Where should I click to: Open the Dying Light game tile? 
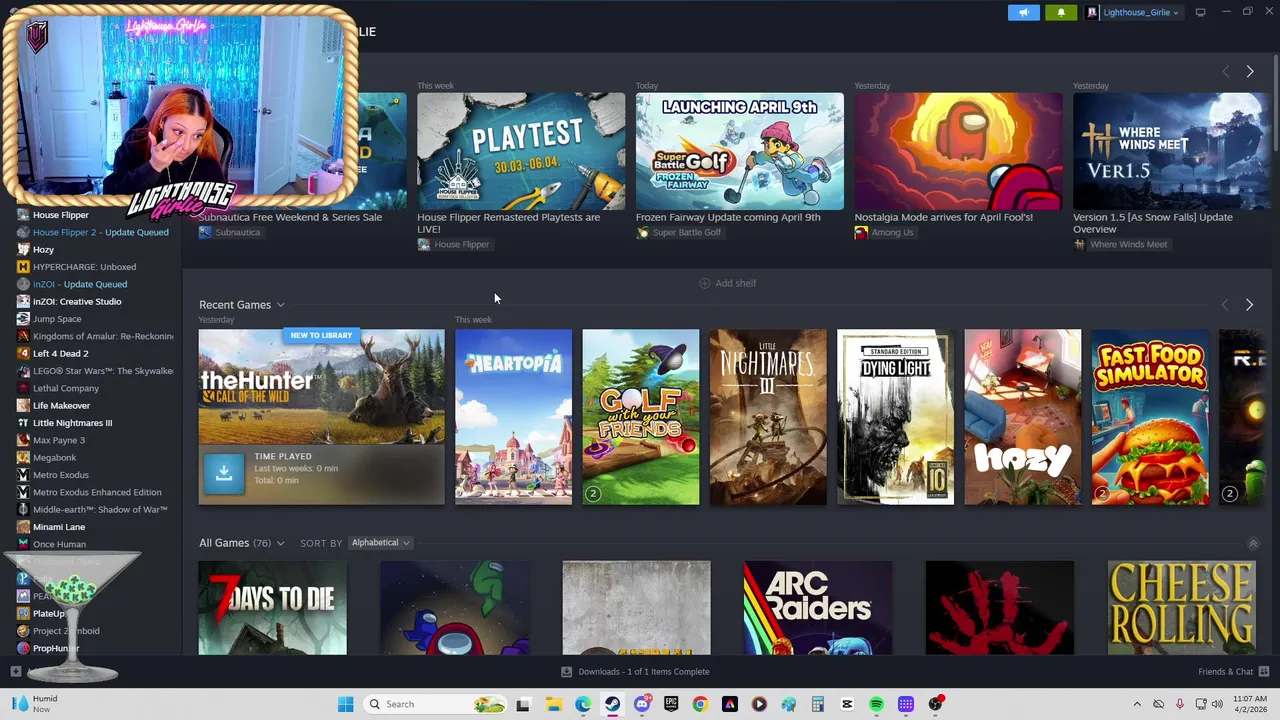pyautogui.click(x=895, y=417)
